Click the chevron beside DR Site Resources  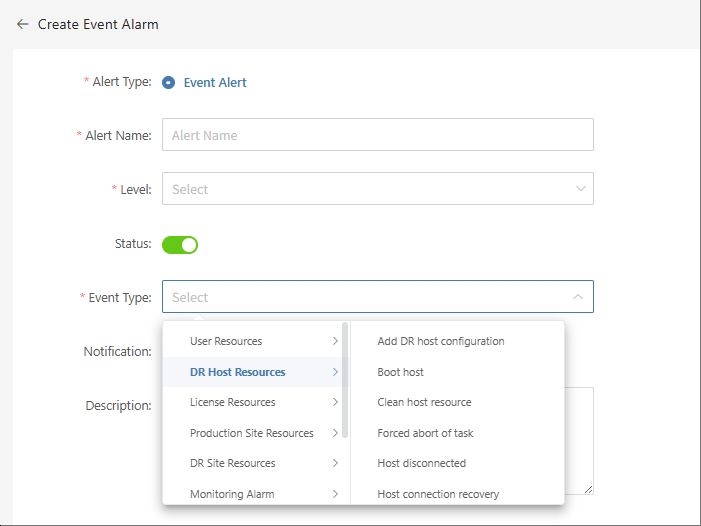pyautogui.click(x=335, y=463)
